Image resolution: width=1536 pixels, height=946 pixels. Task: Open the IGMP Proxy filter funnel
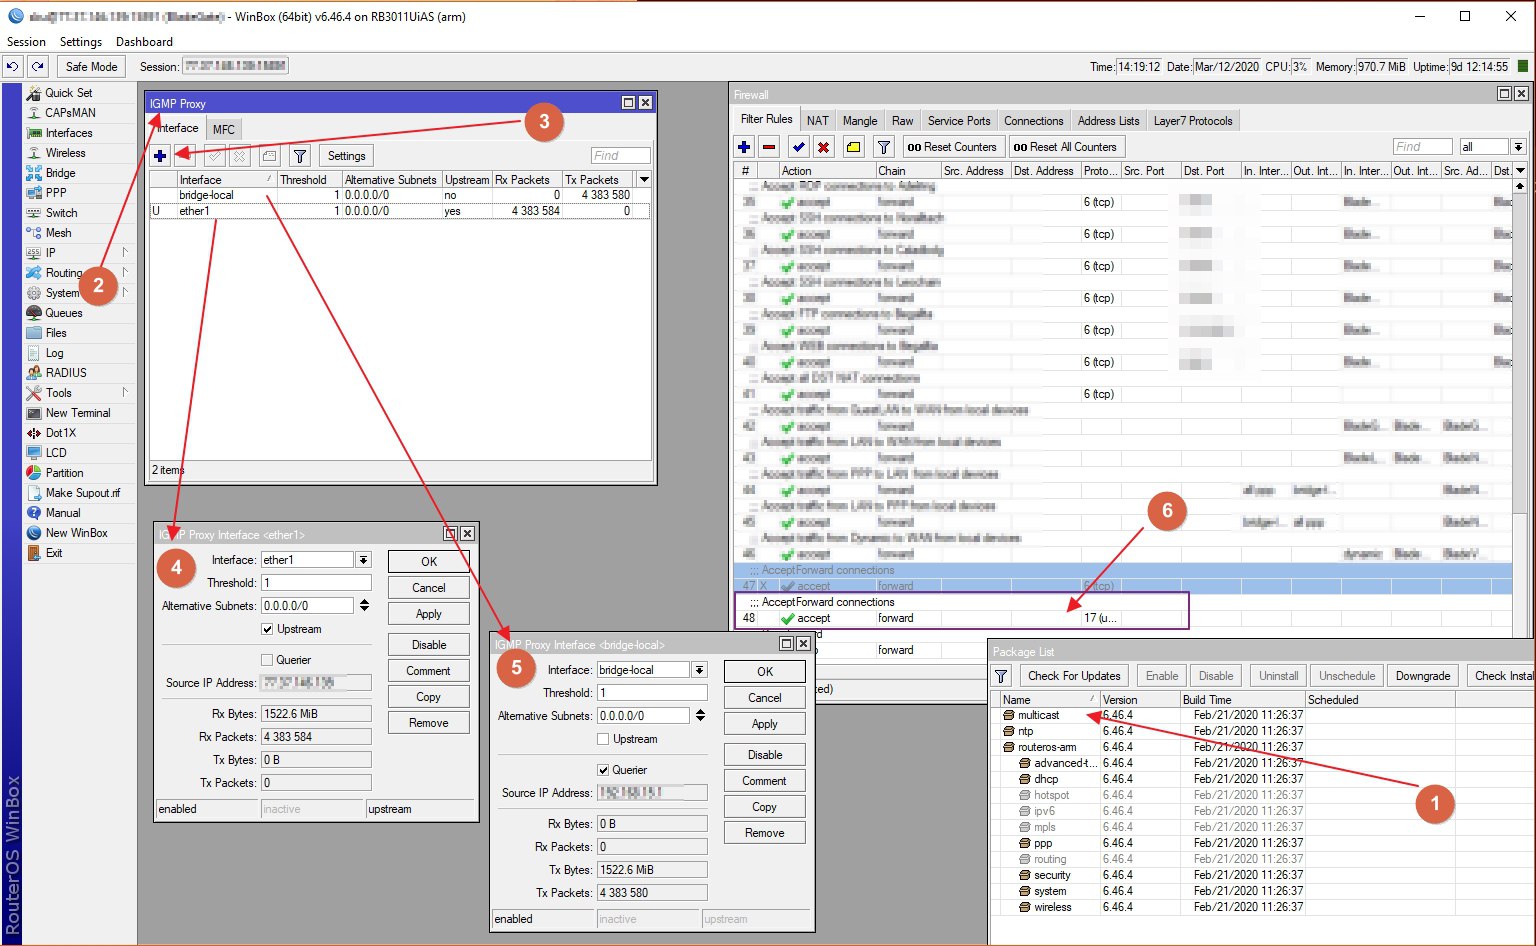300,156
